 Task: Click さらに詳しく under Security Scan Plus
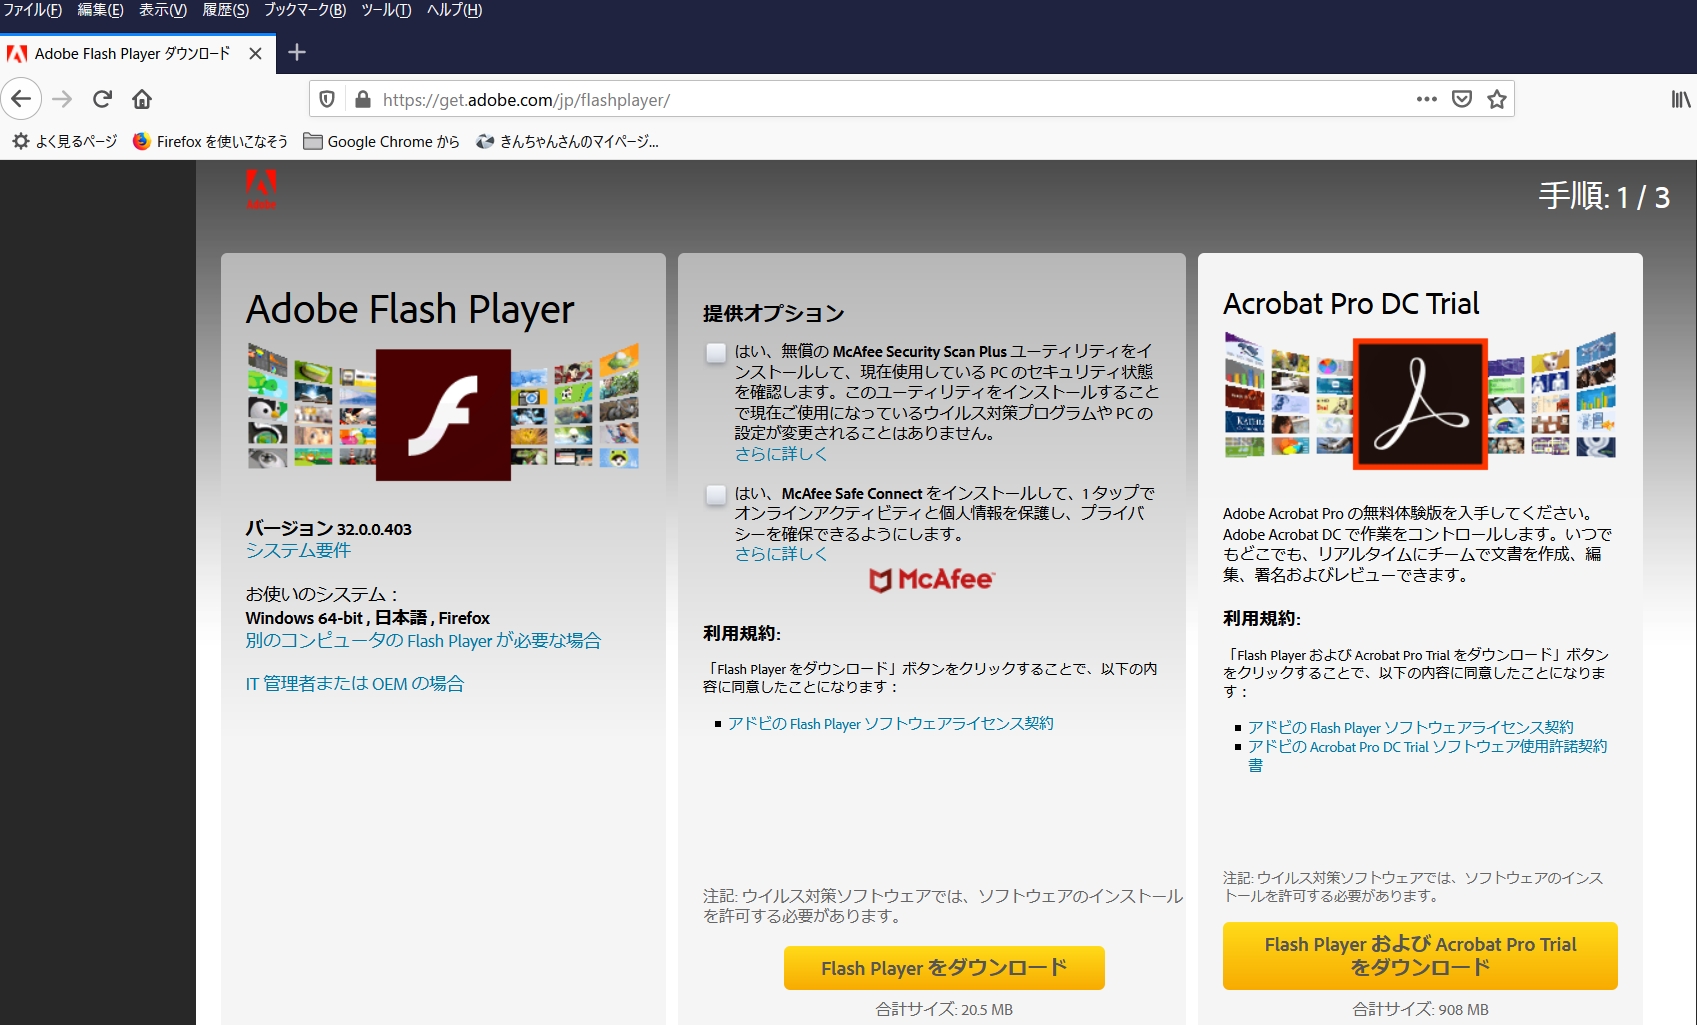pyautogui.click(x=781, y=453)
